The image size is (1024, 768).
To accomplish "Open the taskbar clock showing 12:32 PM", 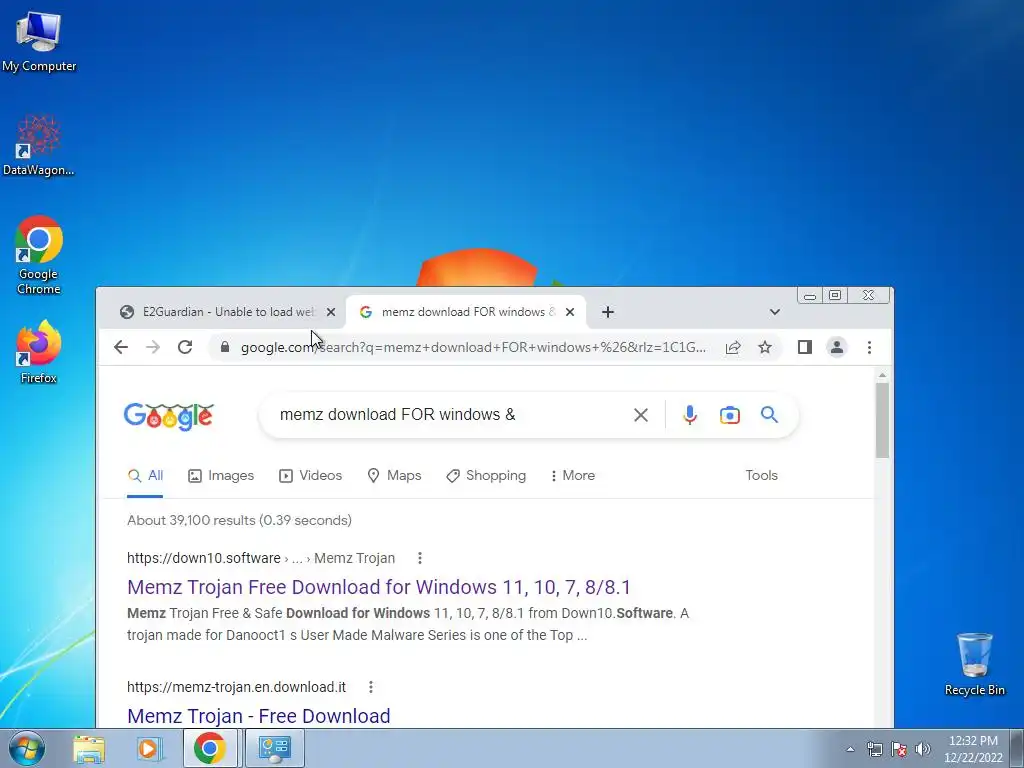I will pos(973,749).
